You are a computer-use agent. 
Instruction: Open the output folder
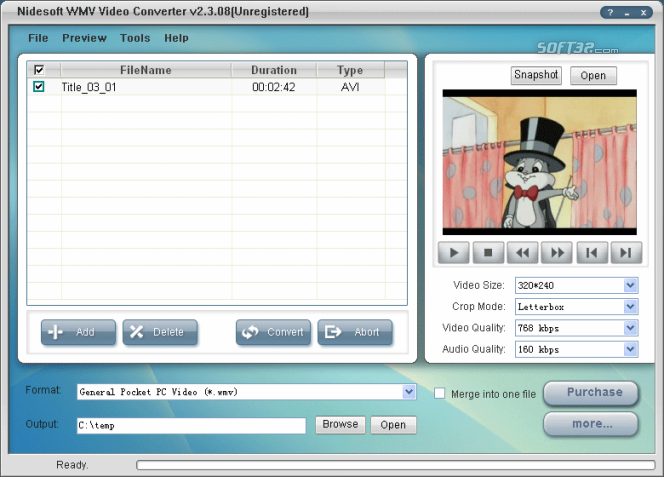pos(393,424)
